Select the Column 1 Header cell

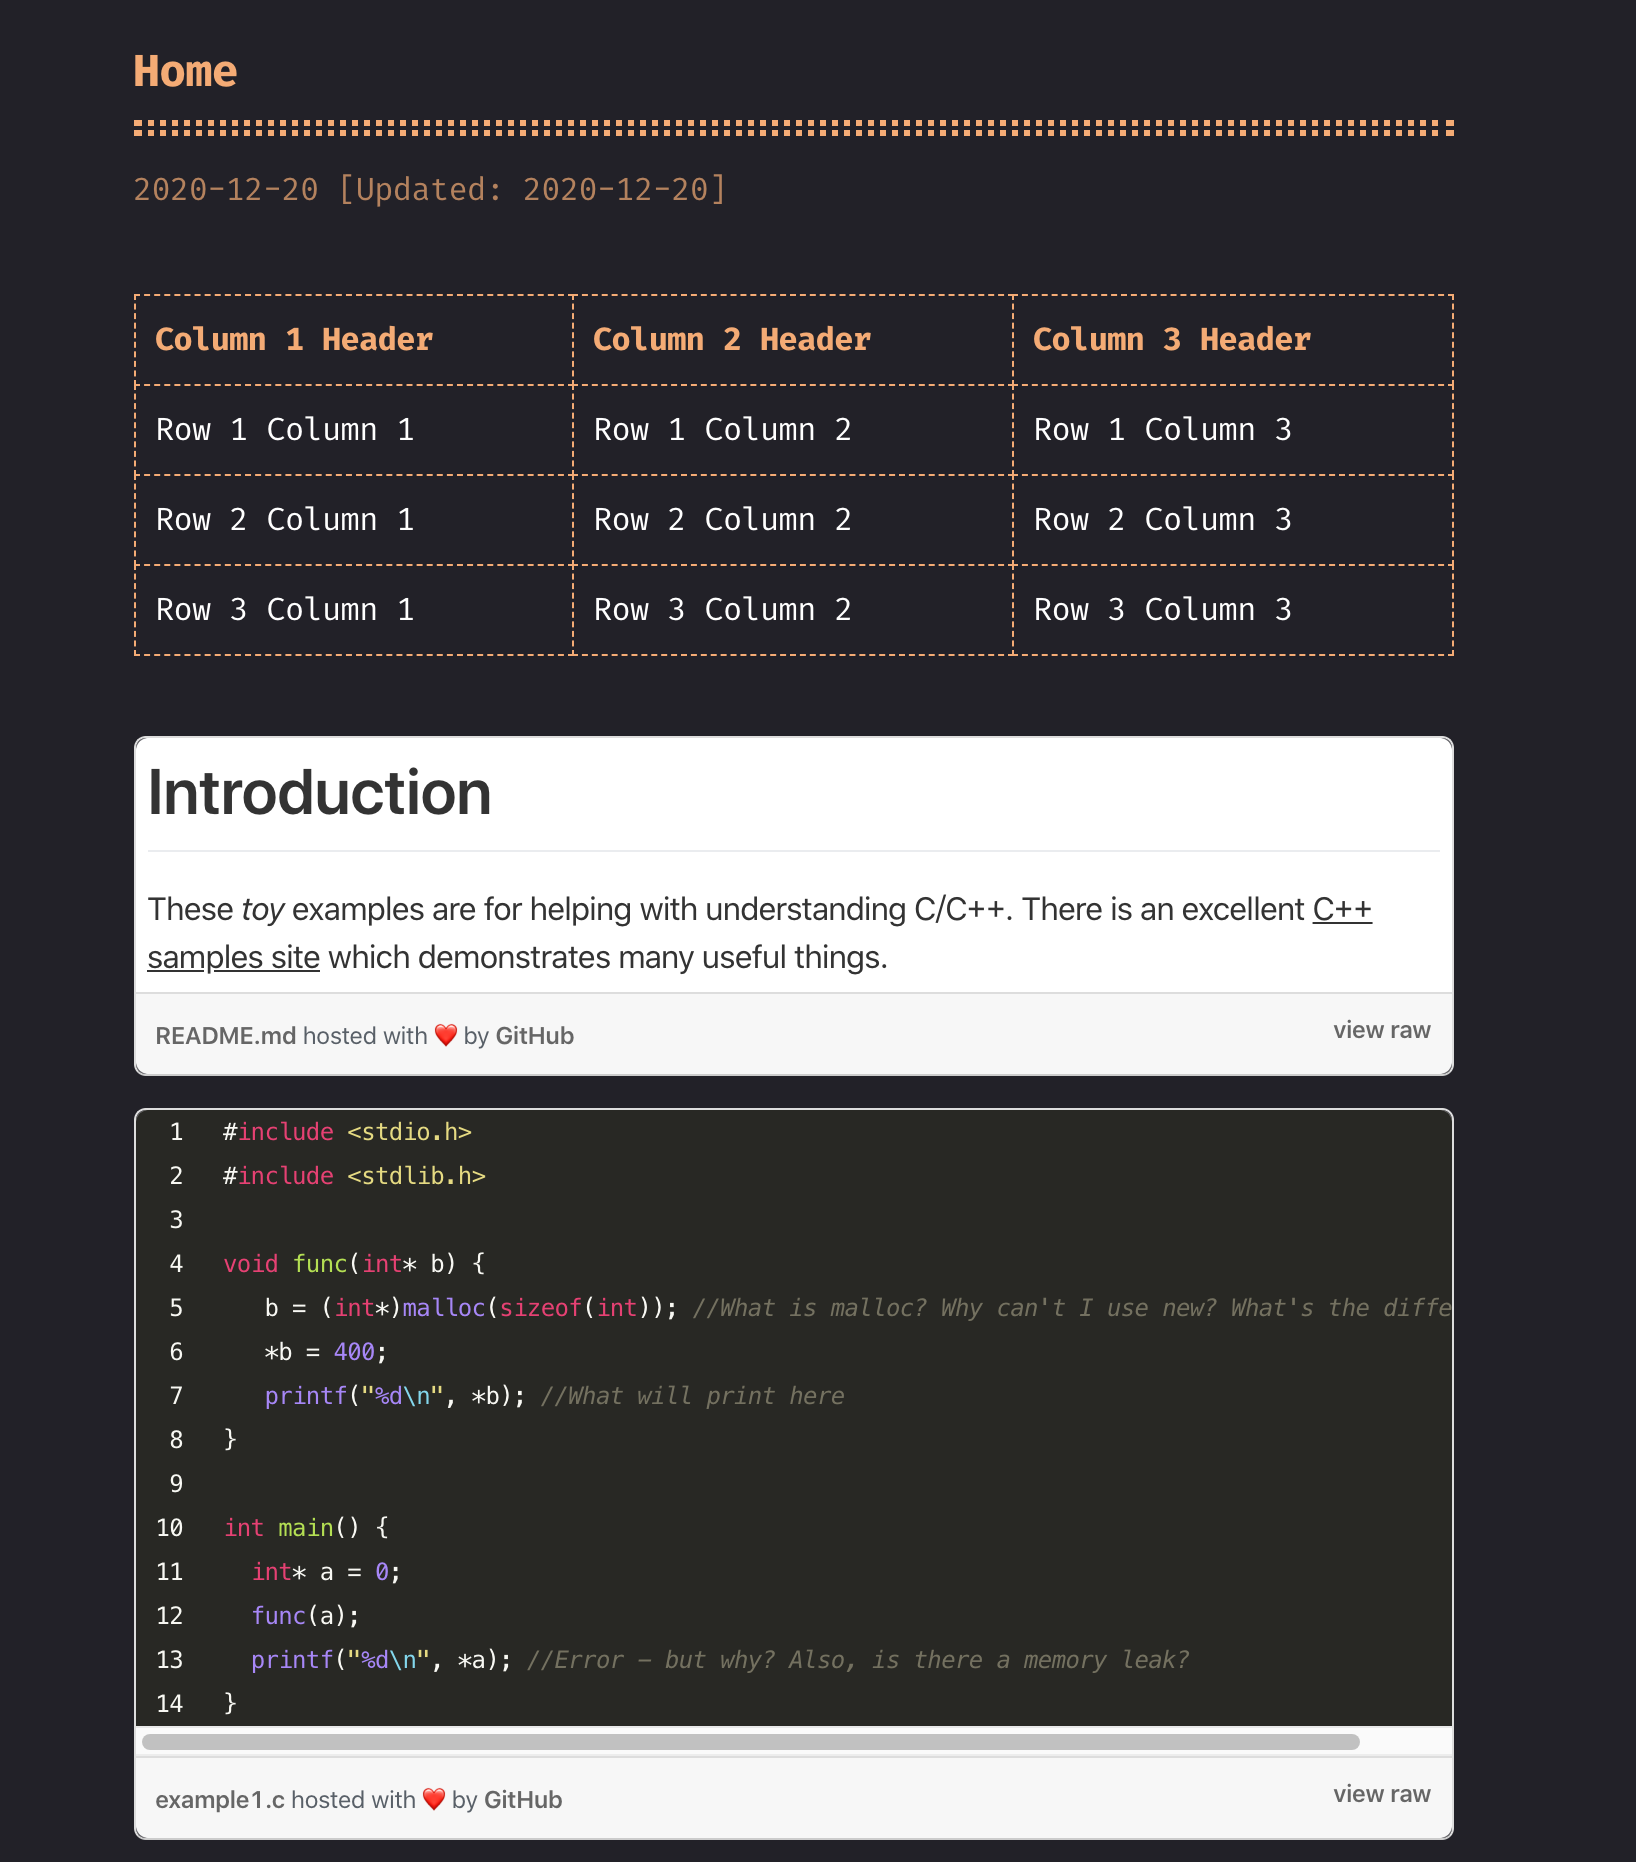click(x=294, y=339)
